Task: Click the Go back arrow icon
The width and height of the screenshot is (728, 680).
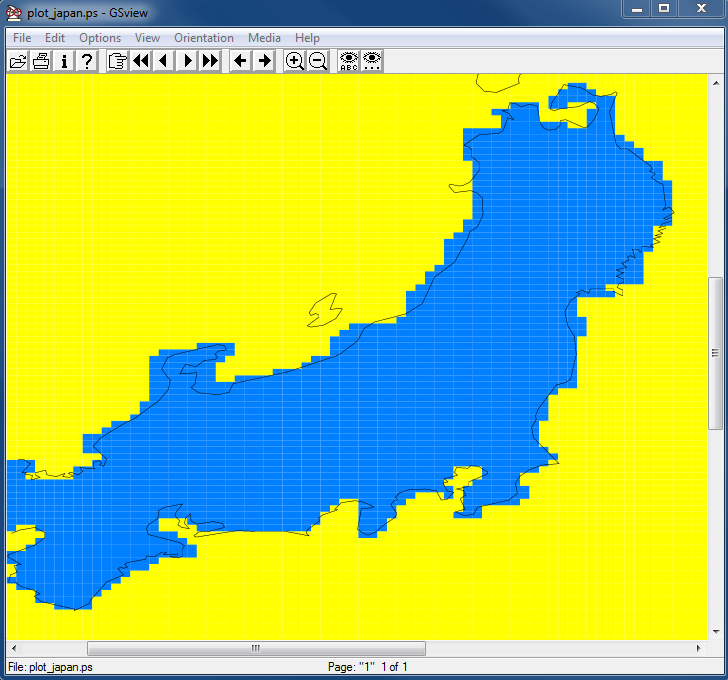Action: coord(240,61)
